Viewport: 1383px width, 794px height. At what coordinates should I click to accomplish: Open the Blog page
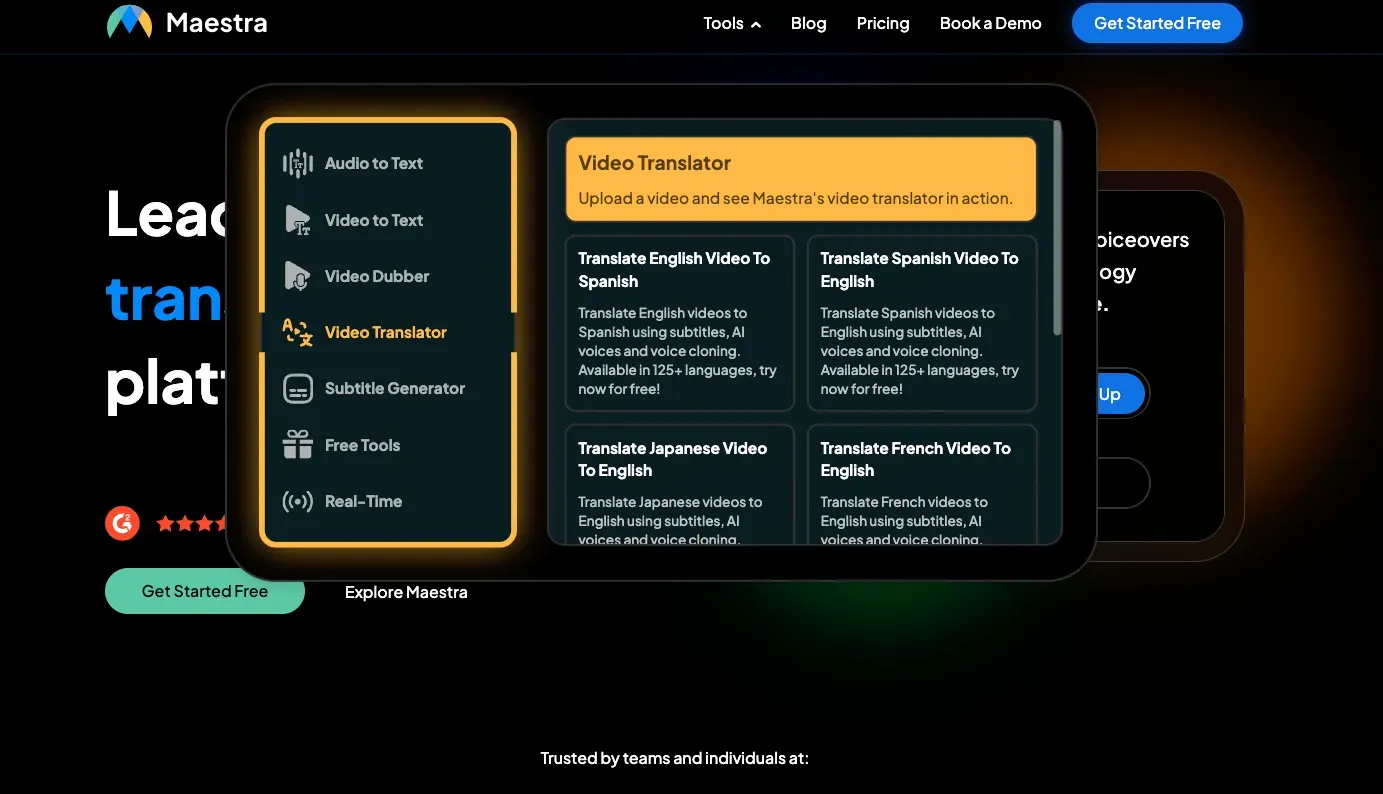point(808,23)
